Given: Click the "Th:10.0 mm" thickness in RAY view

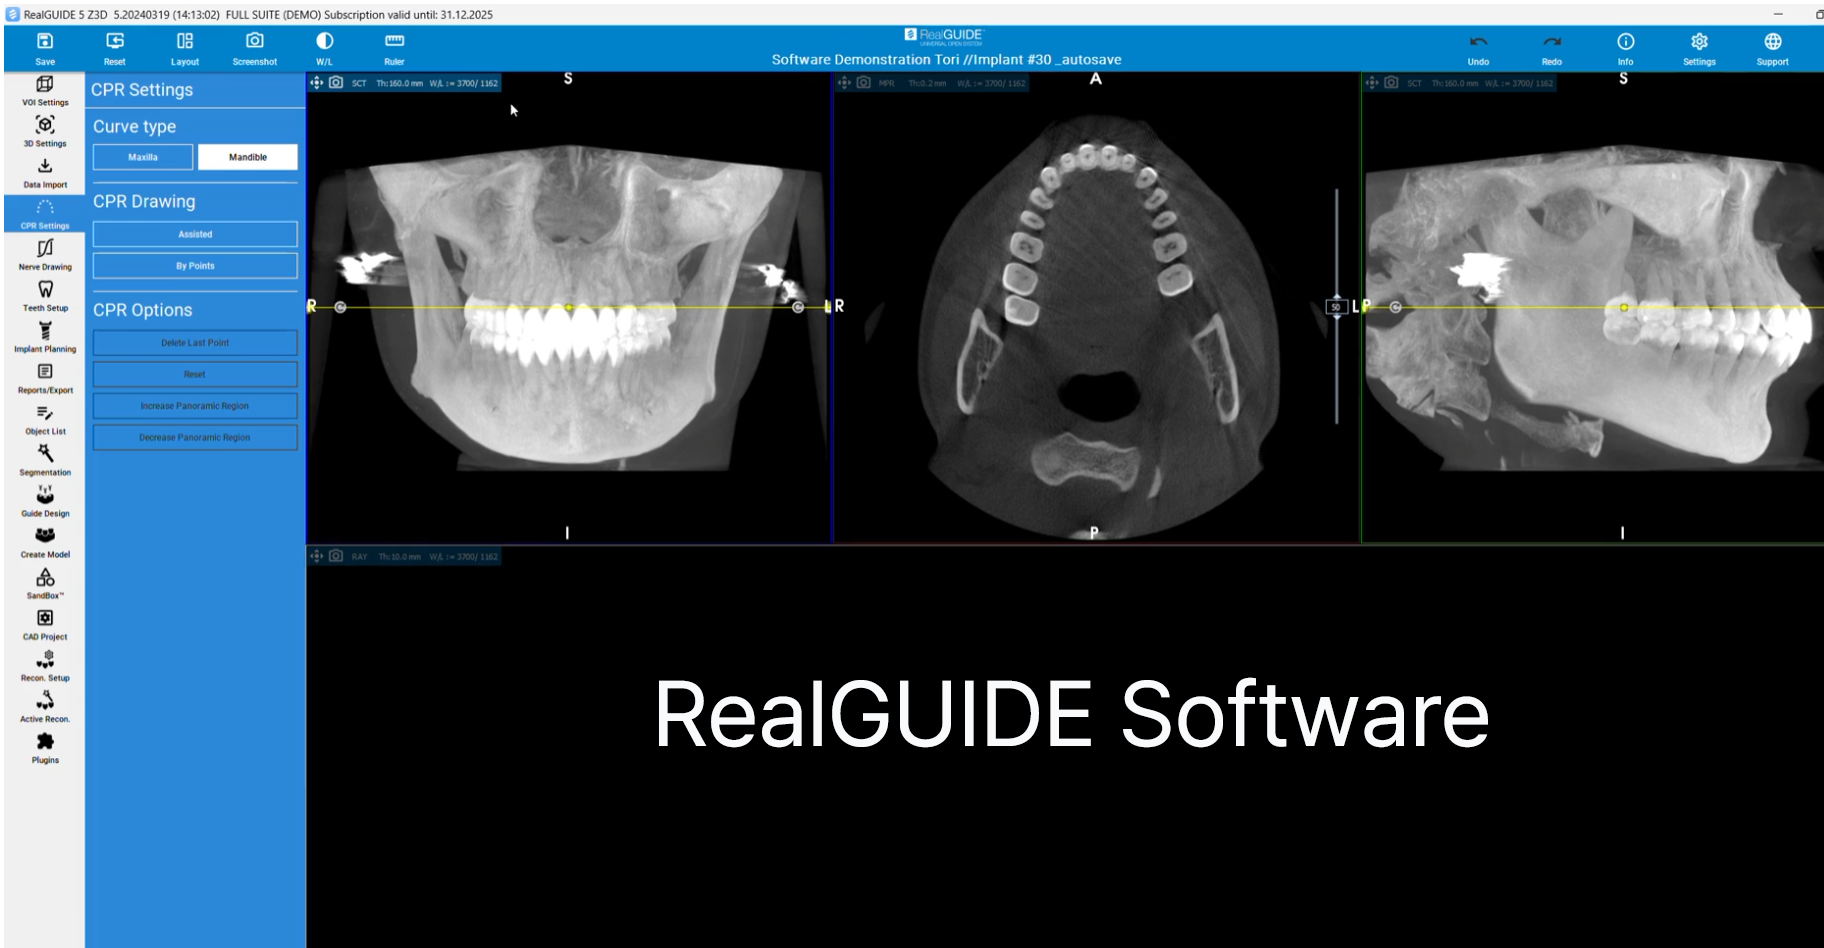Looking at the screenshot, I should point(399,557).
